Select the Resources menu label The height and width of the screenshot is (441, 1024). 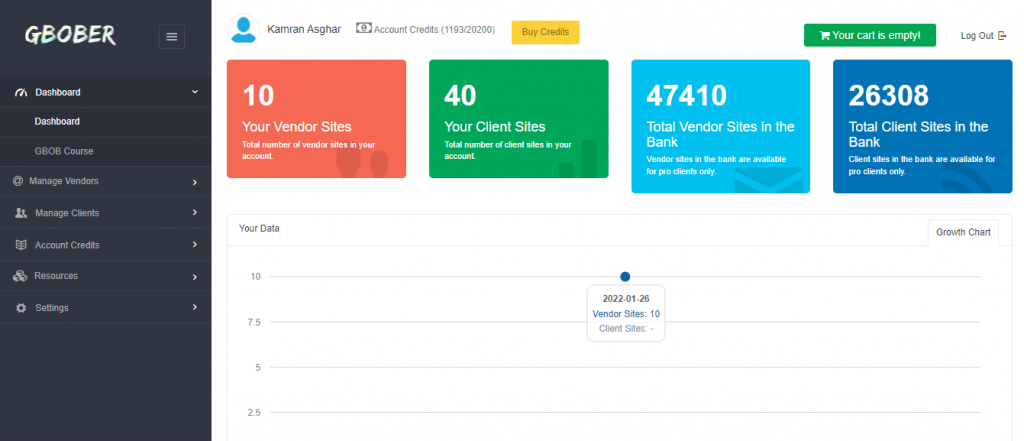coord(56,276)
